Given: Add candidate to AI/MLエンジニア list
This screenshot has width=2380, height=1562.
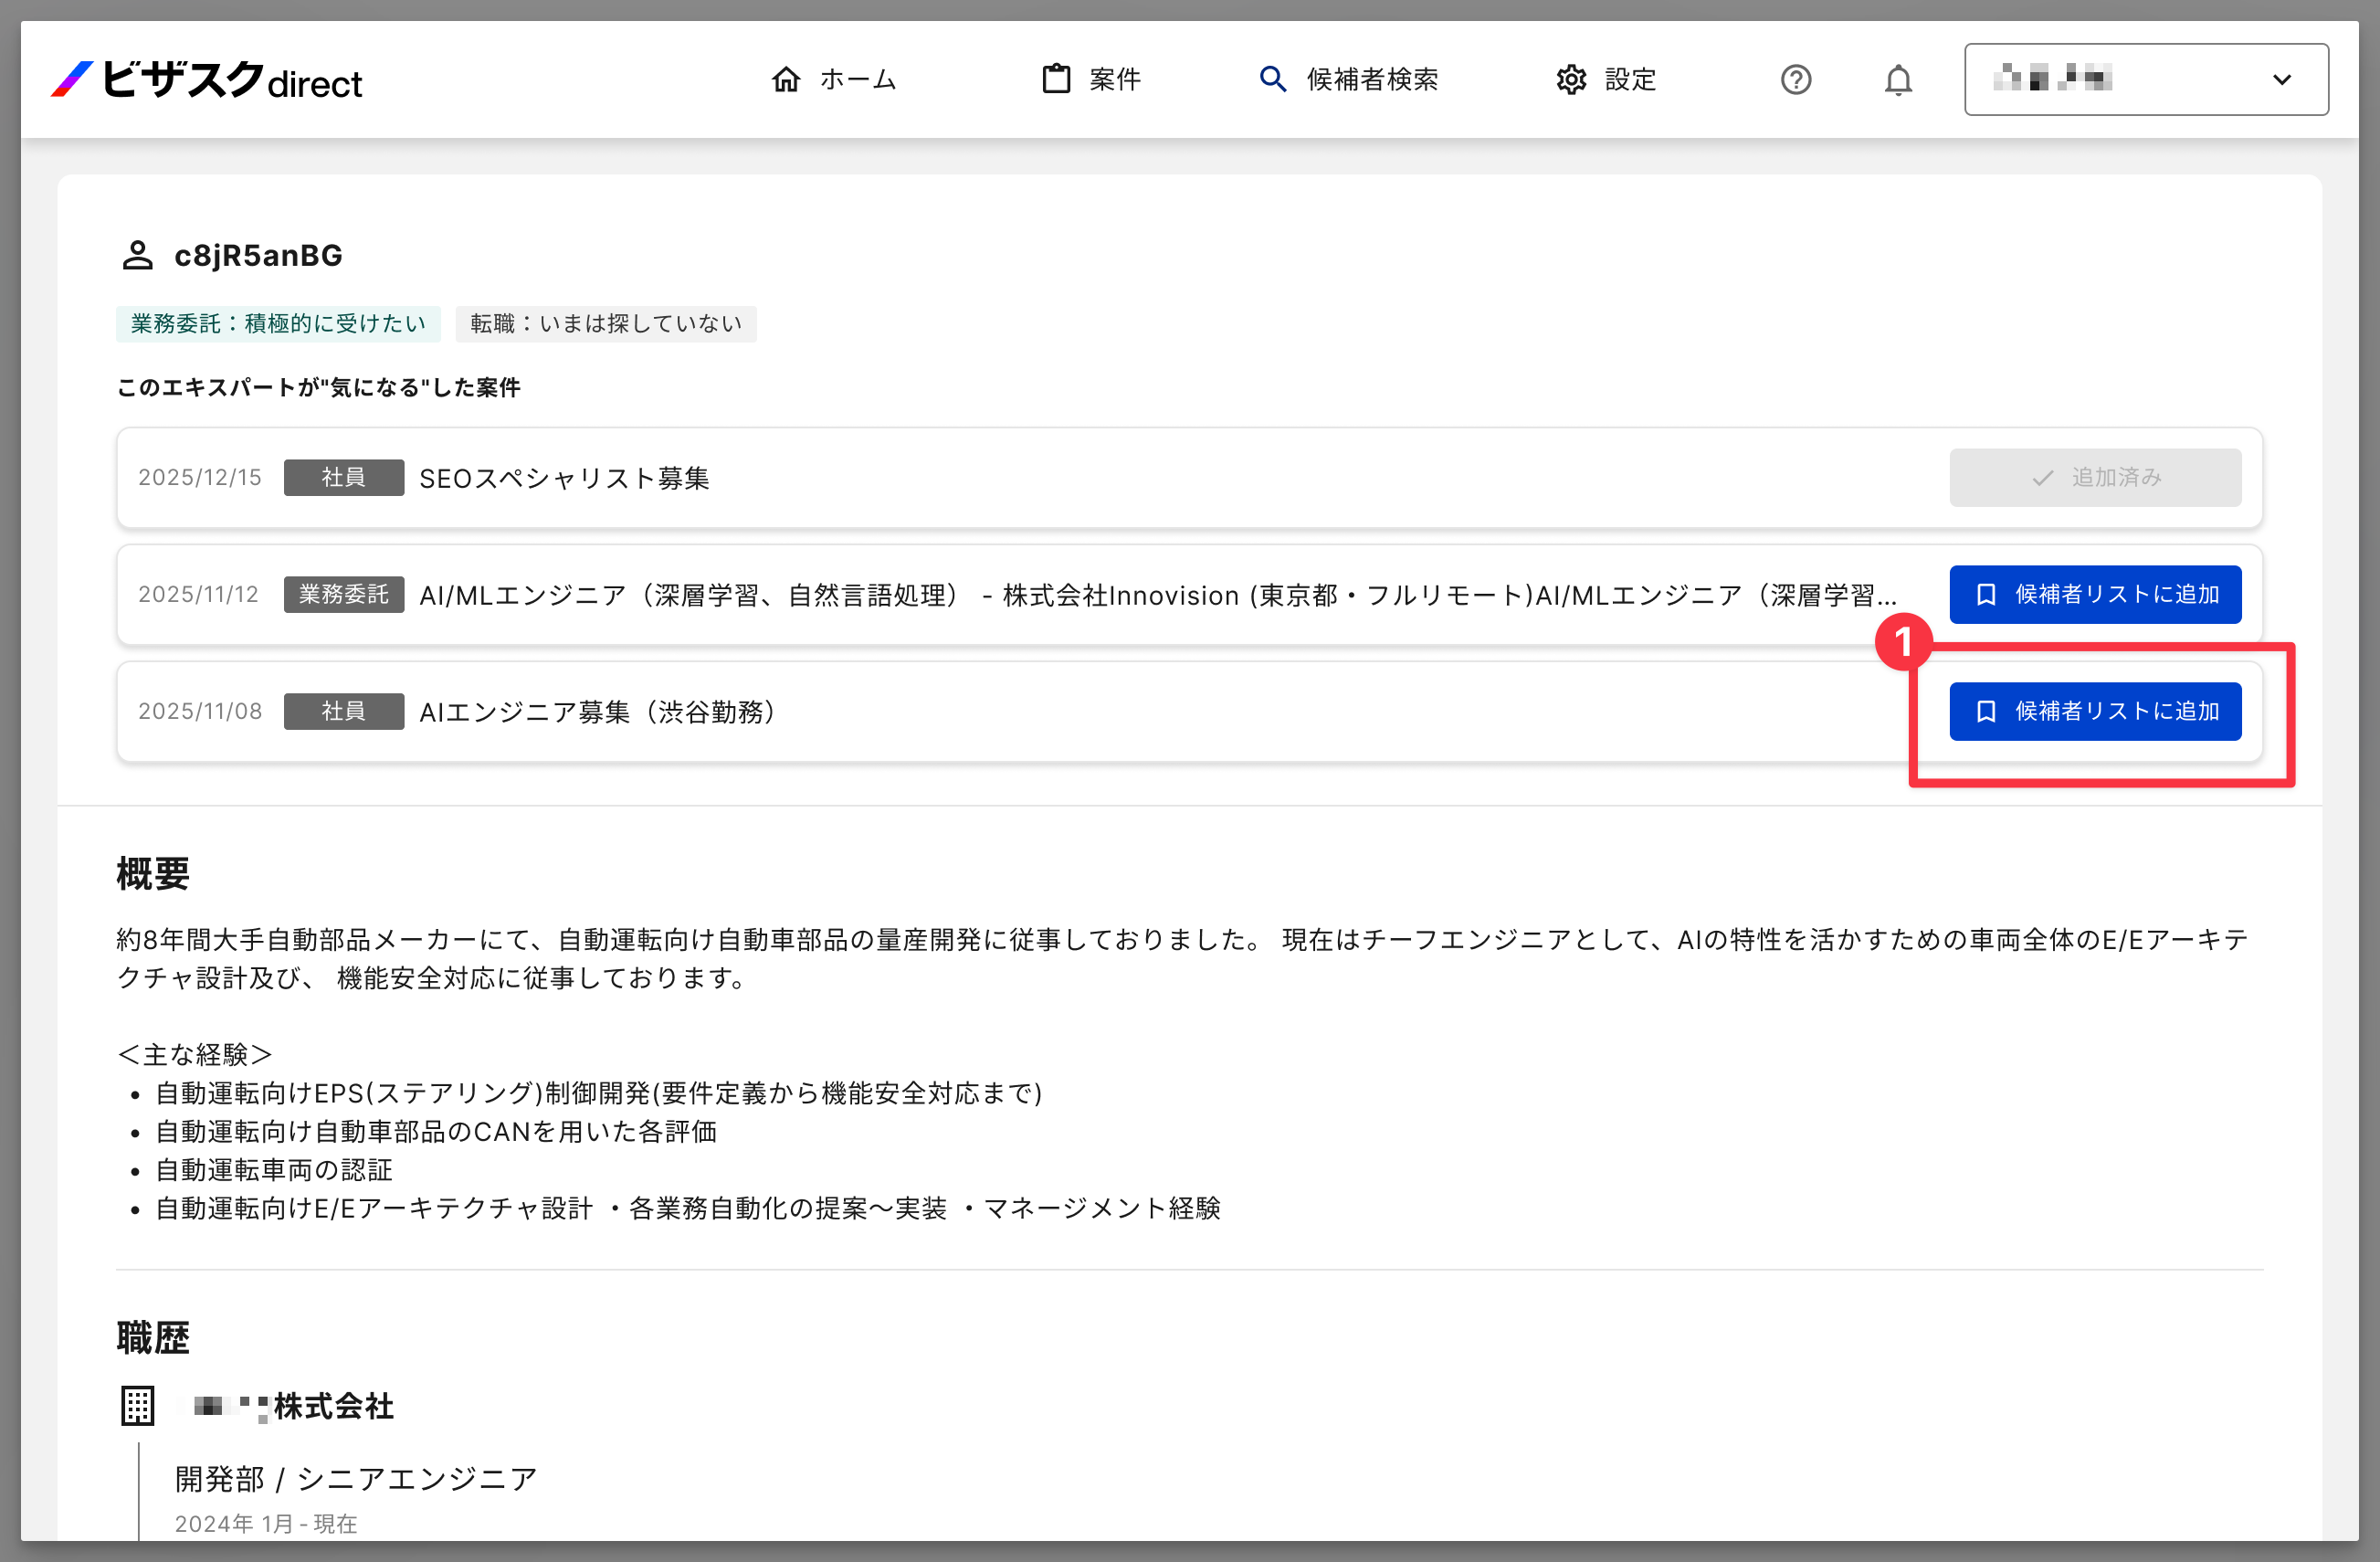Looking at the screenshot, I should (x=2095, y=594).
